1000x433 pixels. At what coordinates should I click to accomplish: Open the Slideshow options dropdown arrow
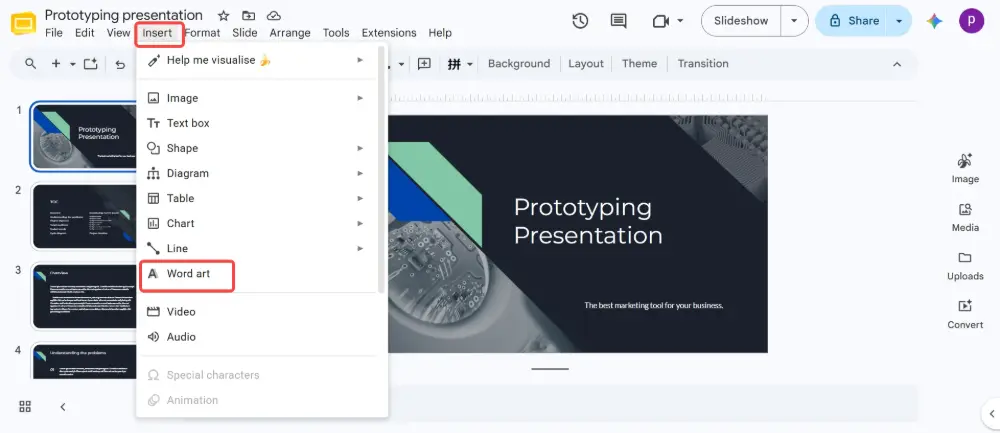pyautogui.click(x=794, y=21)
